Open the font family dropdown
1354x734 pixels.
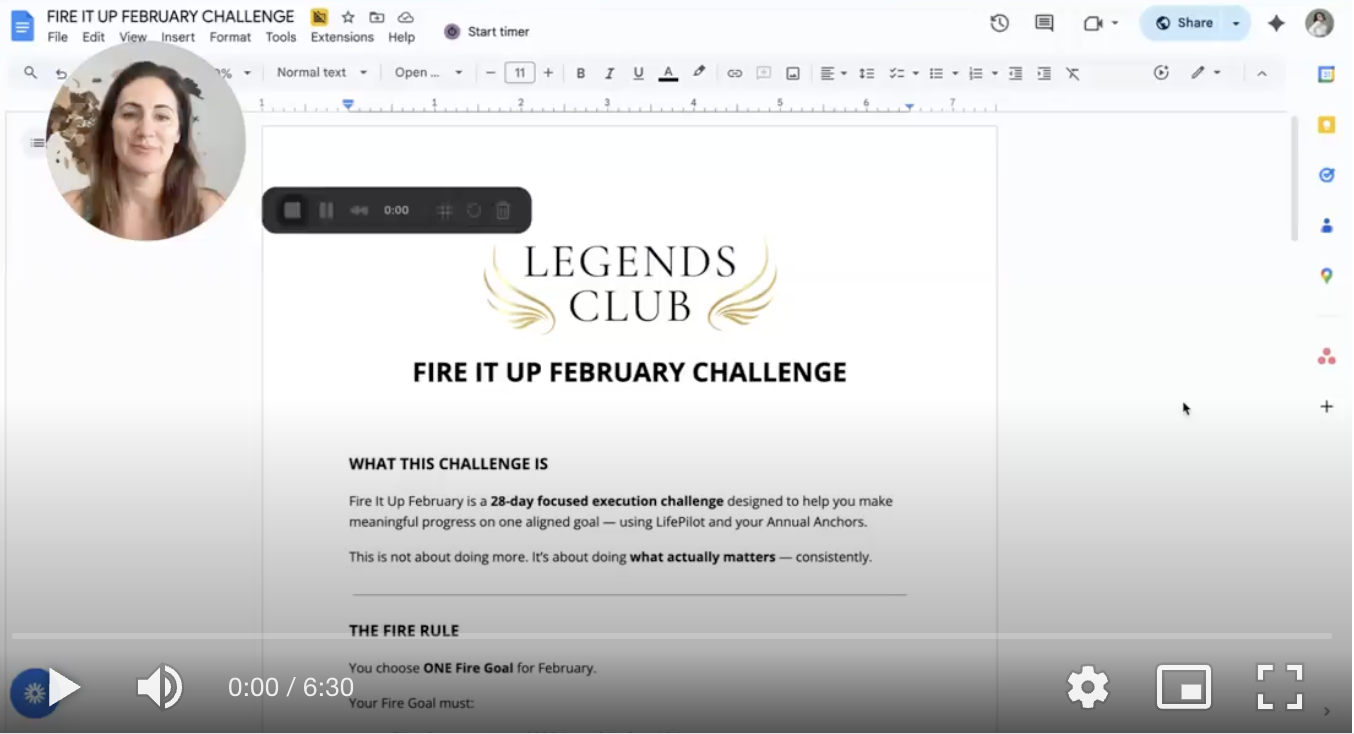428,73
